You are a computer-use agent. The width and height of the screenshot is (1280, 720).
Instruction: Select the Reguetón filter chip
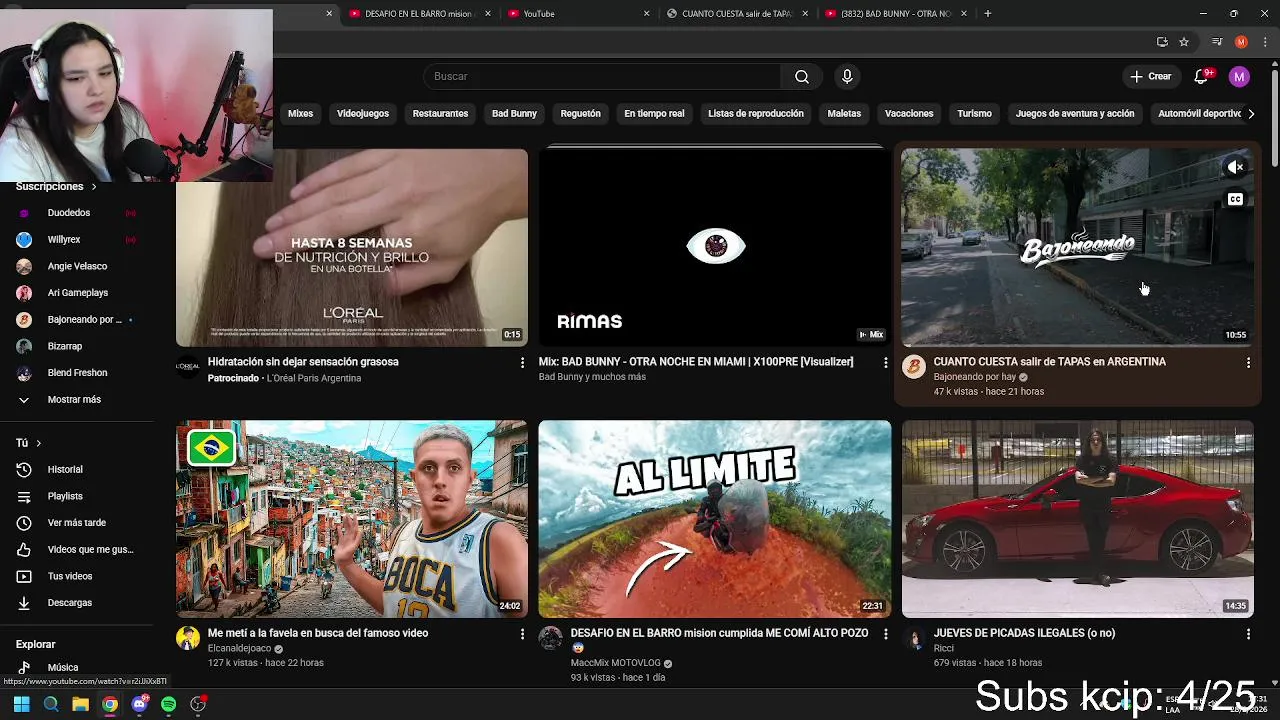pyautogui.click(x=581, y=114)
